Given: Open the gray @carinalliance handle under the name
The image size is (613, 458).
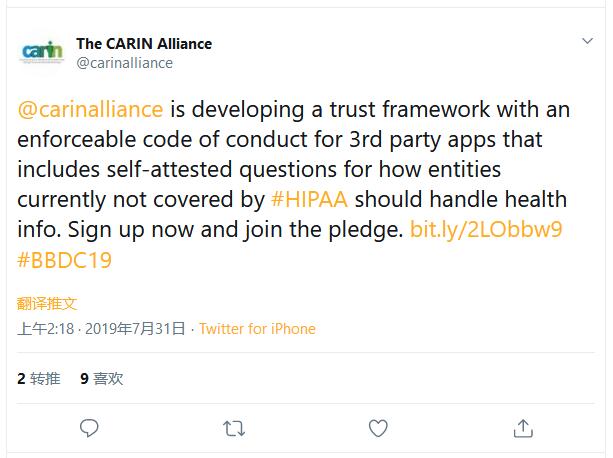Looking at the screenshot, I should click(124, 62).
